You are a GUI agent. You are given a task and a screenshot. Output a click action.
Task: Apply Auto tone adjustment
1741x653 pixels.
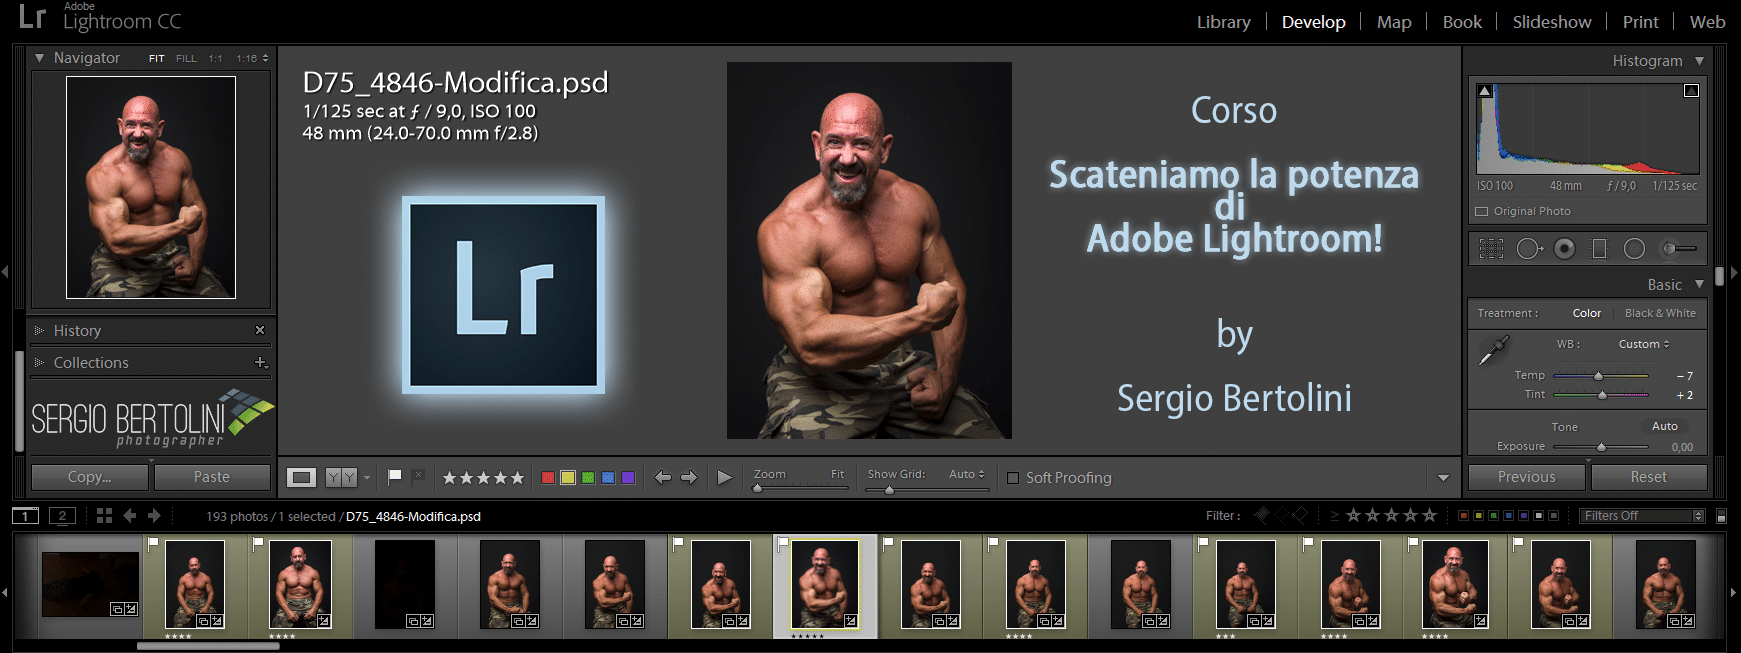coord(1664,426)
